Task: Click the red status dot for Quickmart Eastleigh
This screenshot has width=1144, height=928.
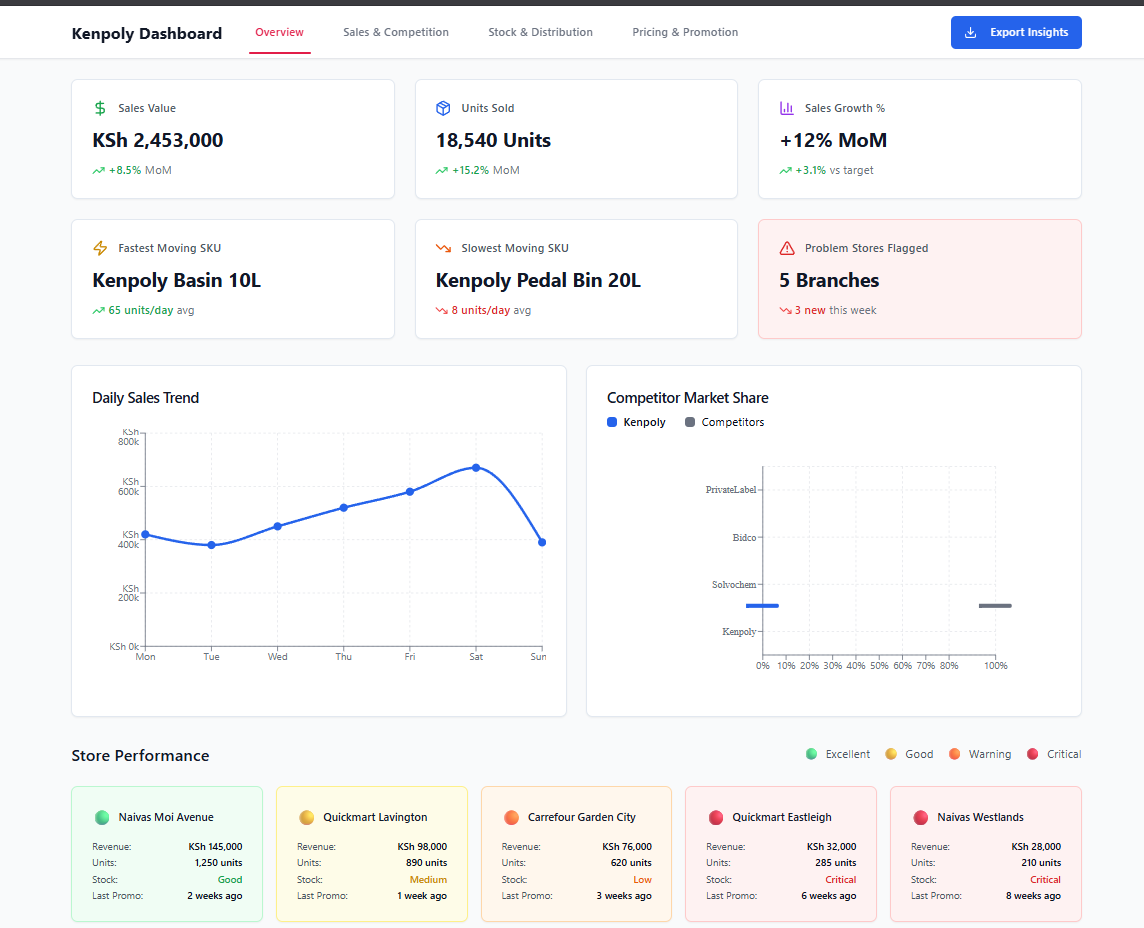Action: (715, 817)
